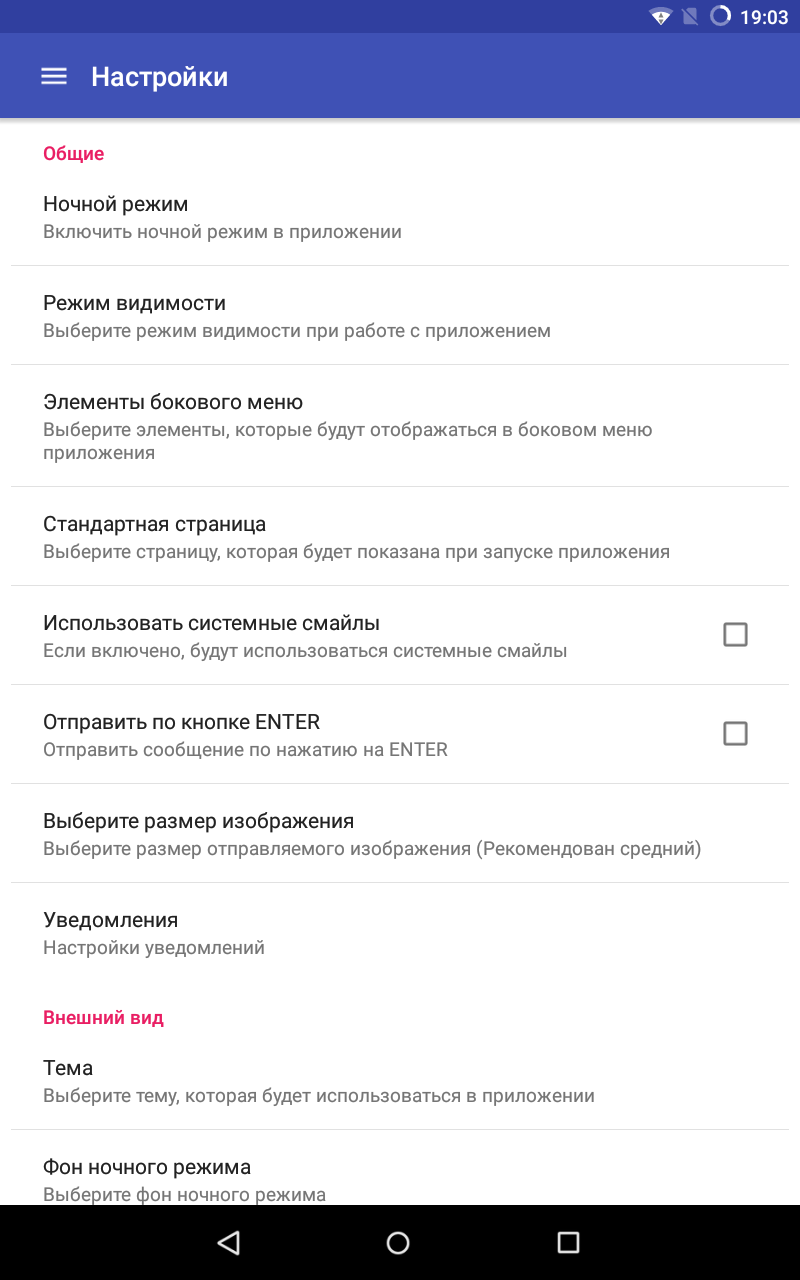Image resolution: width=800 pixels, height=1280 pixels.
Task: Open the hamburger navigation menu
Action: [53, 77]
